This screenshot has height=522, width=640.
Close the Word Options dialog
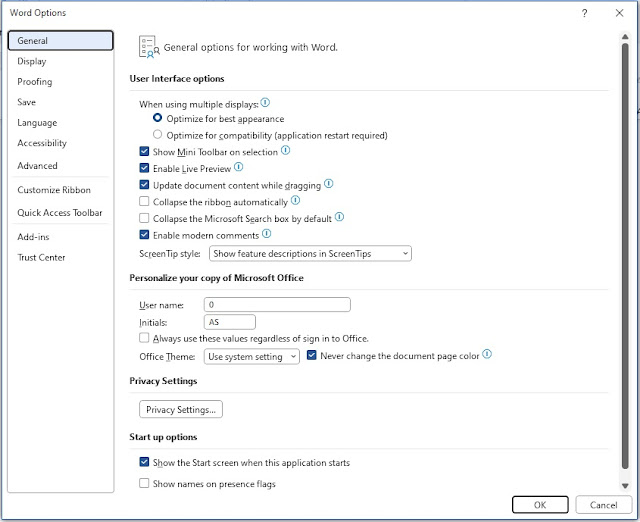(x=620, y=13)
